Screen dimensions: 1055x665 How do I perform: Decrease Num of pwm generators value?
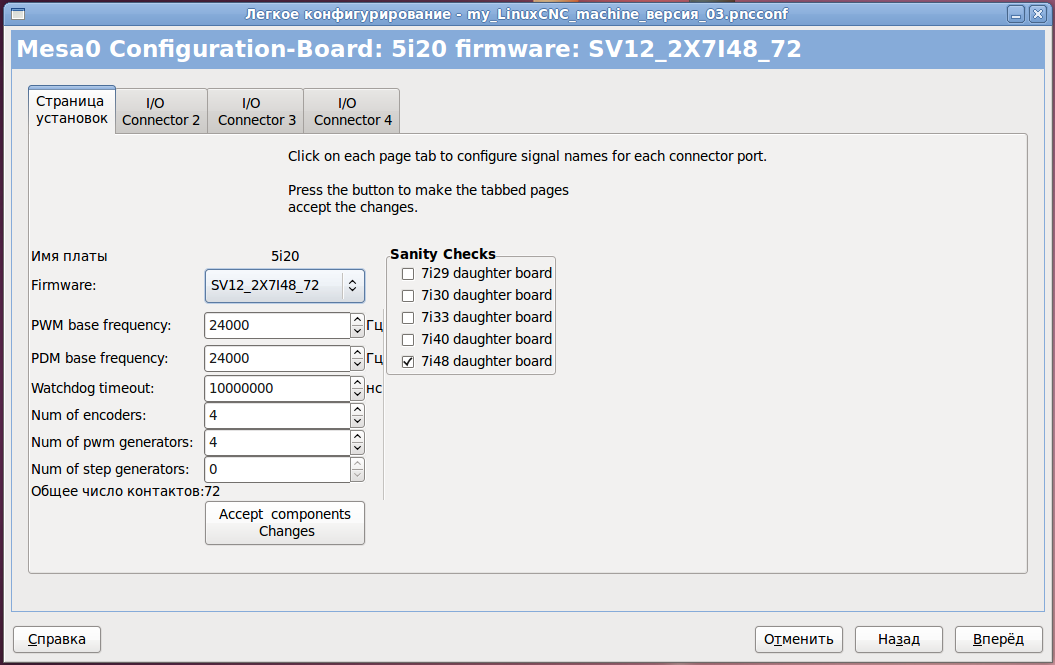pos(357,448)
